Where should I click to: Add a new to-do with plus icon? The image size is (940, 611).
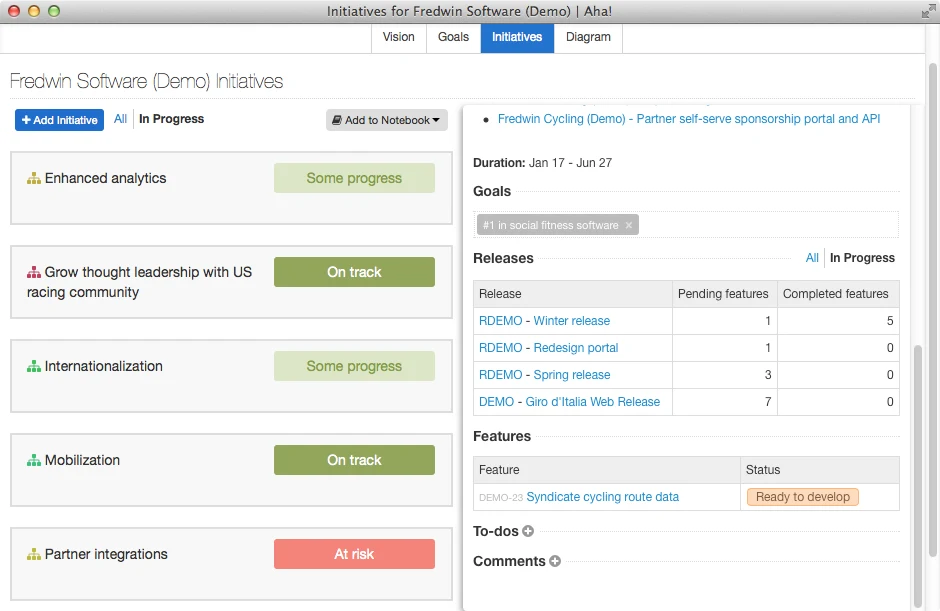(528, 531)
